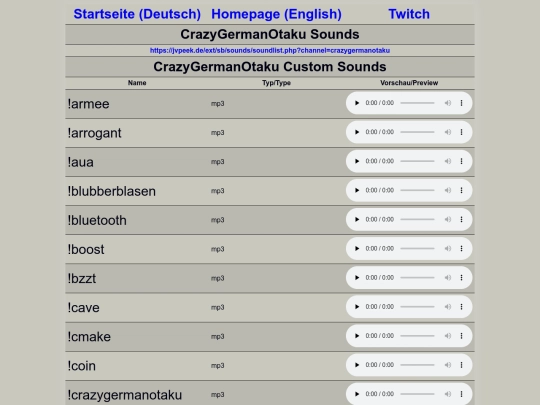Open Homepage (English) link
This screenshot has width=540, height=405.
click(276, 14)
